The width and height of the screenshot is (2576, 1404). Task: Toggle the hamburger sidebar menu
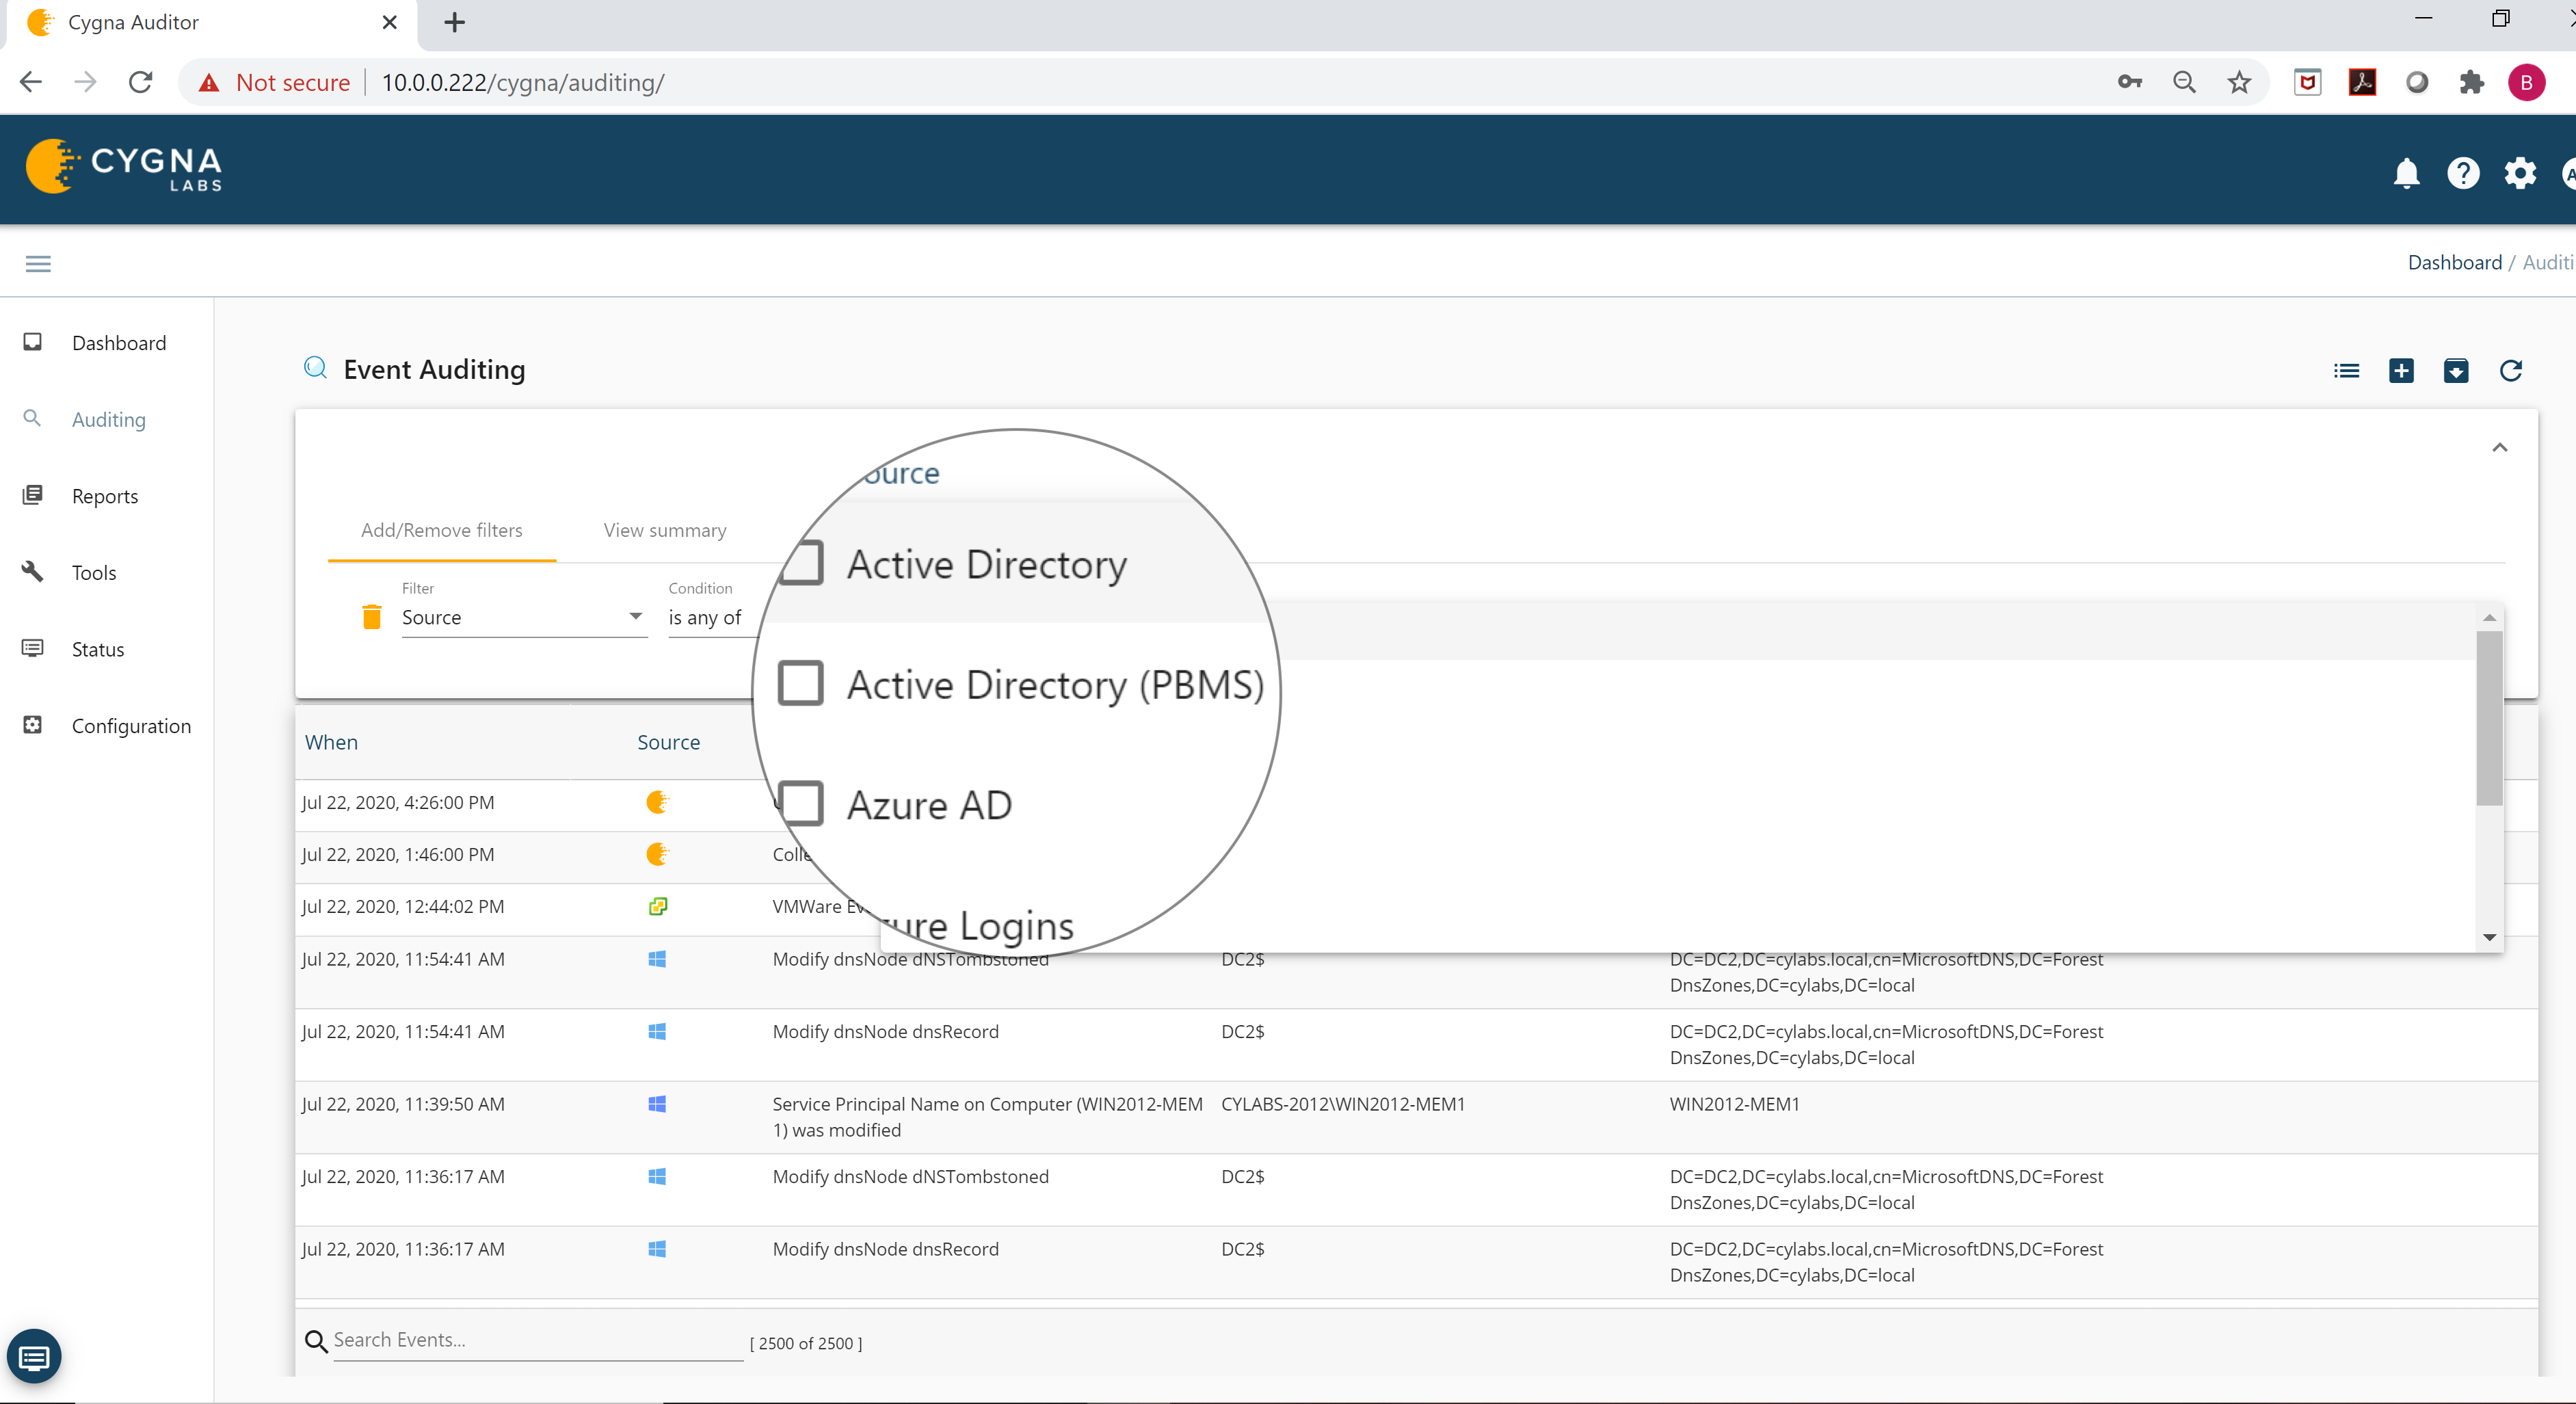[x=38, y=264]
